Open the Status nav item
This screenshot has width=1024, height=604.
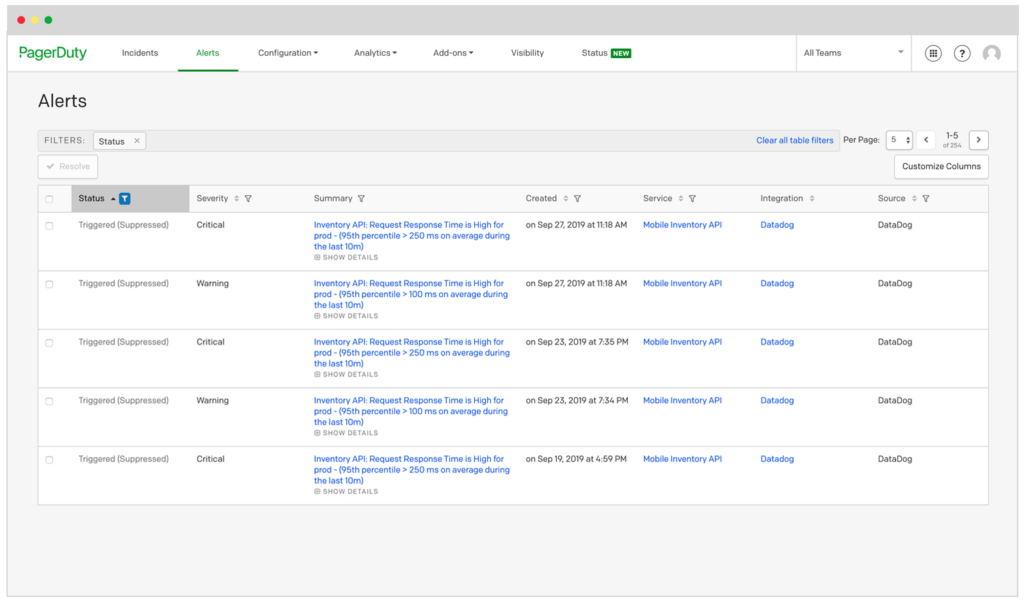pyautogui.click(x=594, y=53)
